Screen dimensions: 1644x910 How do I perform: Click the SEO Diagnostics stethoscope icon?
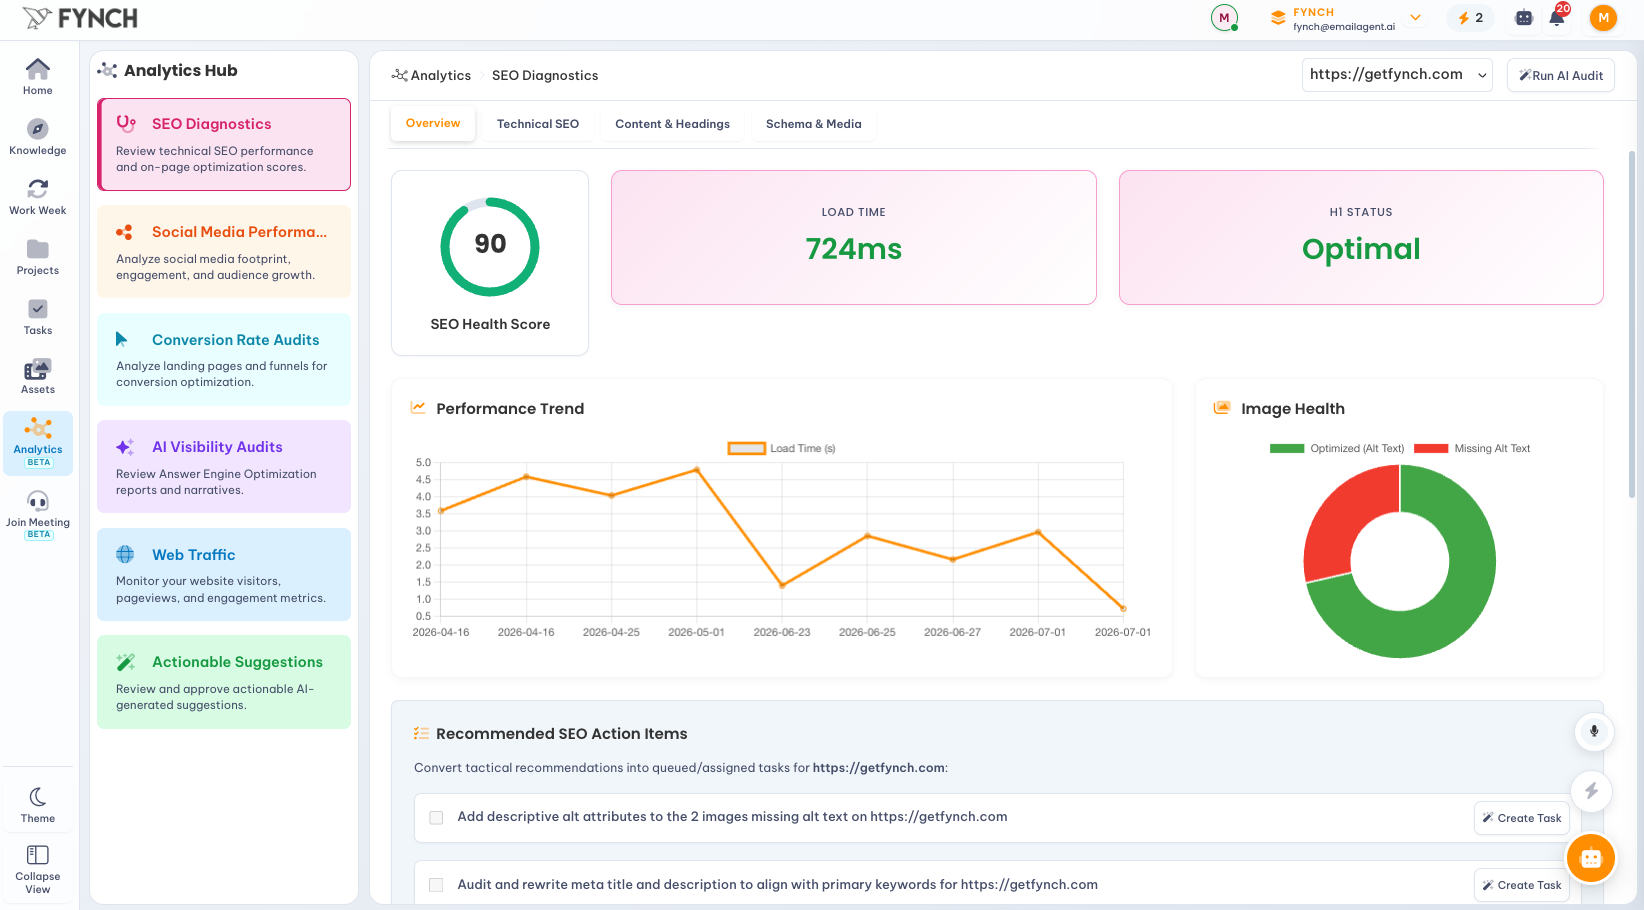click(126, 124)
